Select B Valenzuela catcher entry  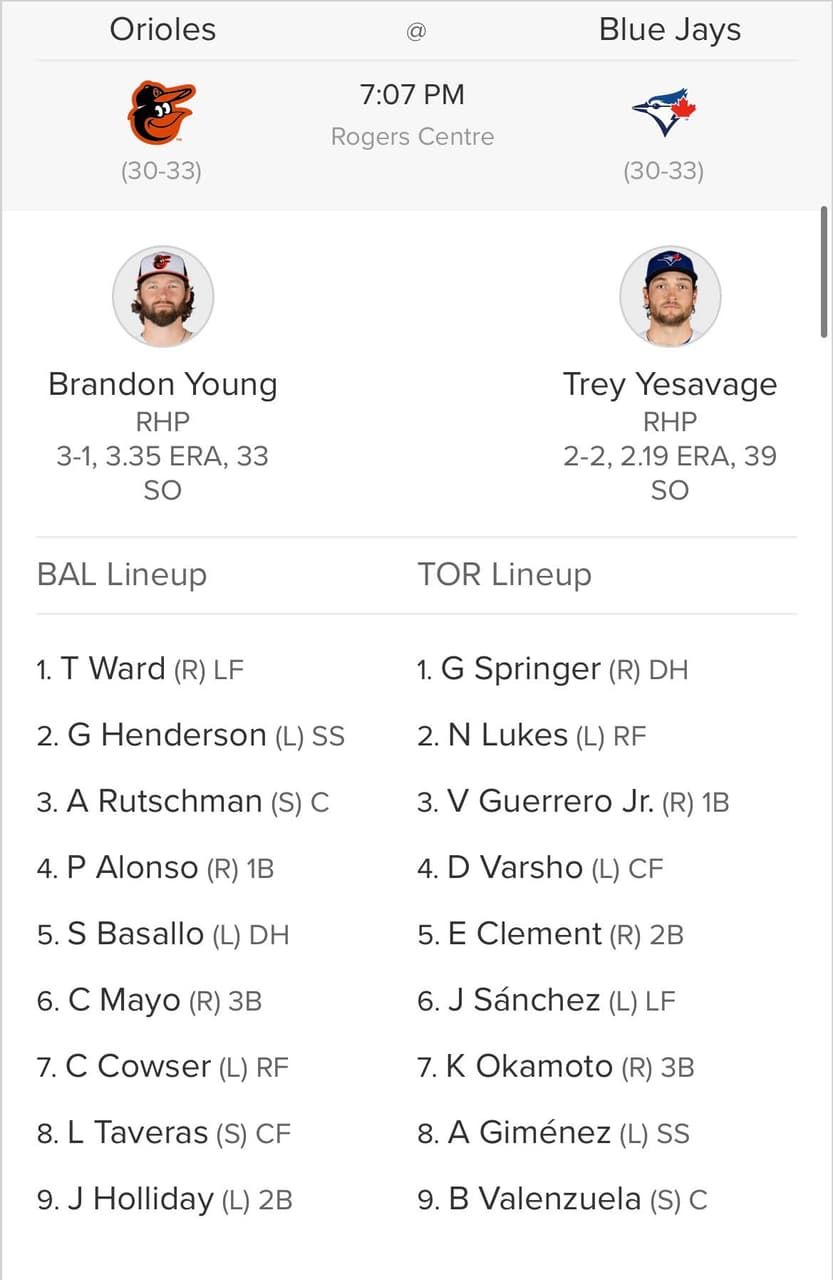click(x=562, y=1199)
